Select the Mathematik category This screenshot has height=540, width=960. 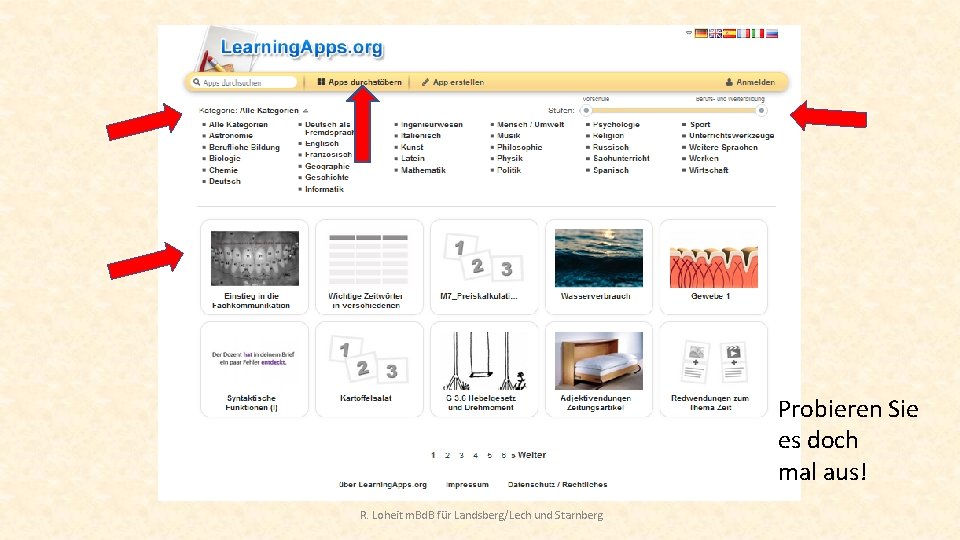click(423, 170)
